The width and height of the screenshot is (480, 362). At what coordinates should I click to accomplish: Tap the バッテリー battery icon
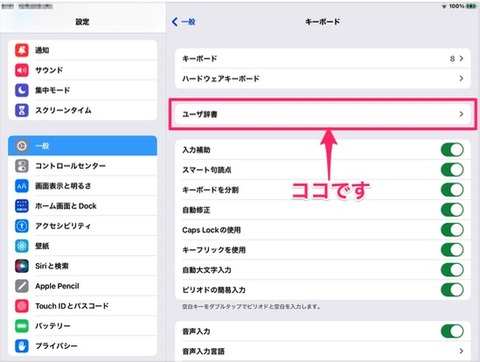click(22, 326)
